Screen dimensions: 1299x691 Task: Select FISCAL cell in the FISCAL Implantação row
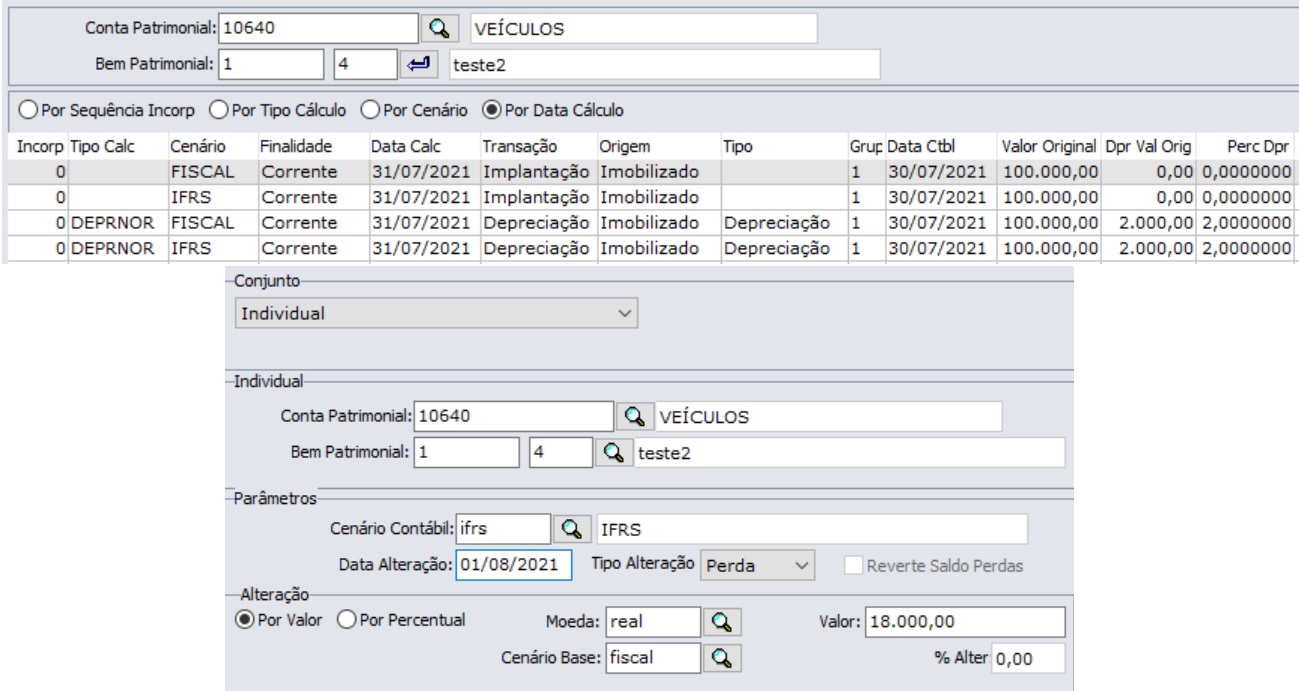coord(211,171)
